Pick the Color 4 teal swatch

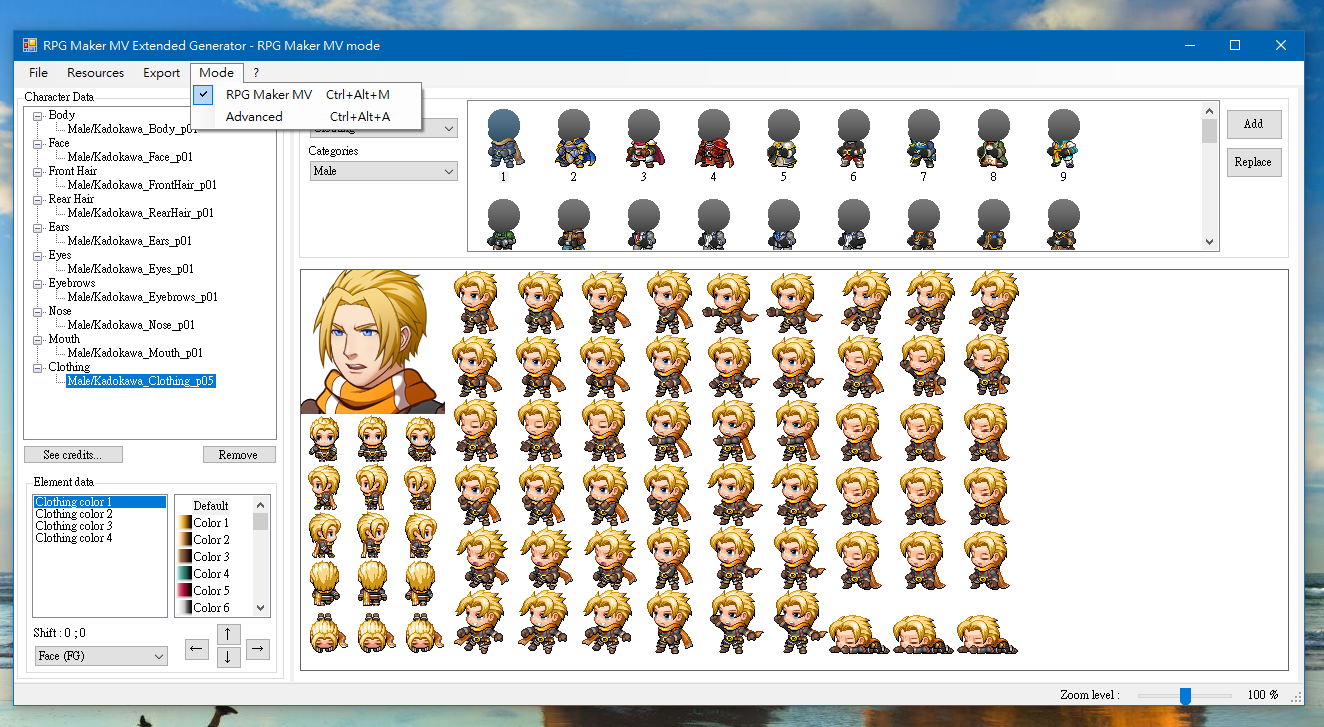point(184,574)
